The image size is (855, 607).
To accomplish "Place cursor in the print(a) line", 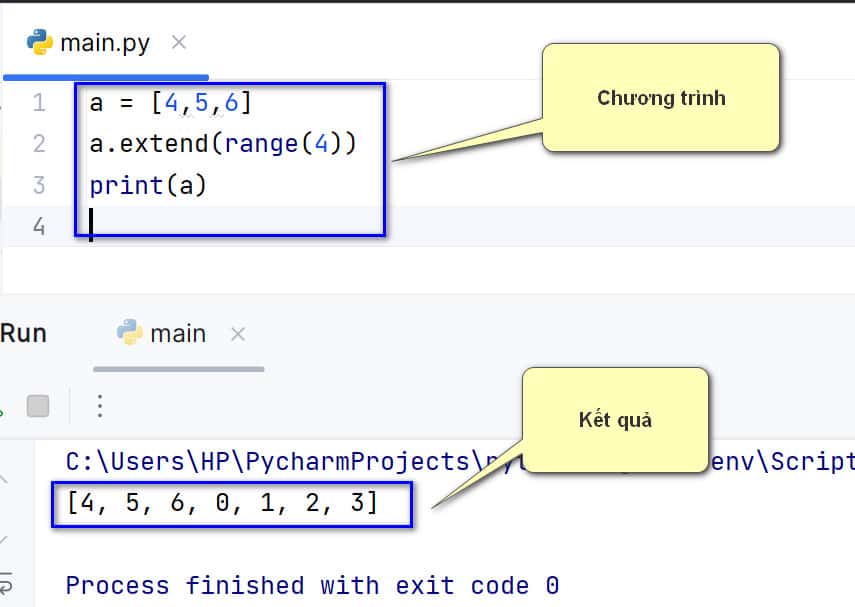I will [x=148, y=185].
